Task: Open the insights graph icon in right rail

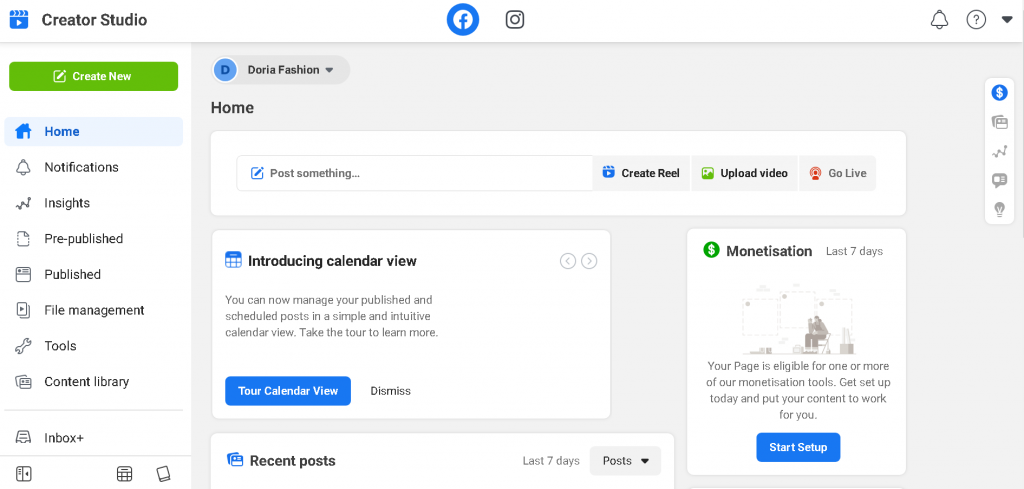Action: (x=999, y=151)
